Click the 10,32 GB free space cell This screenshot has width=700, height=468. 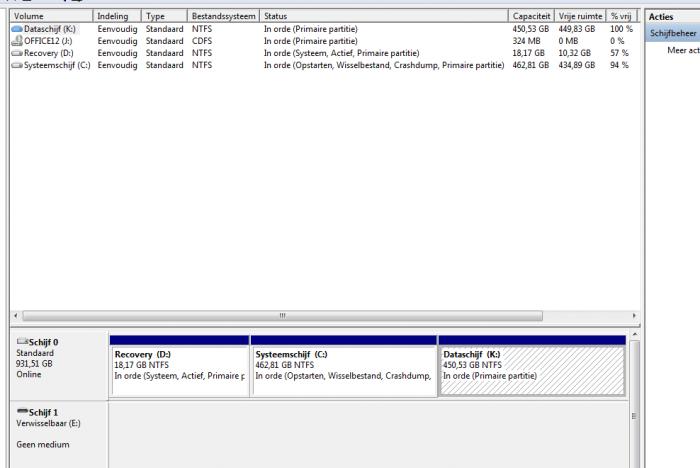click(x=575, y=53)
